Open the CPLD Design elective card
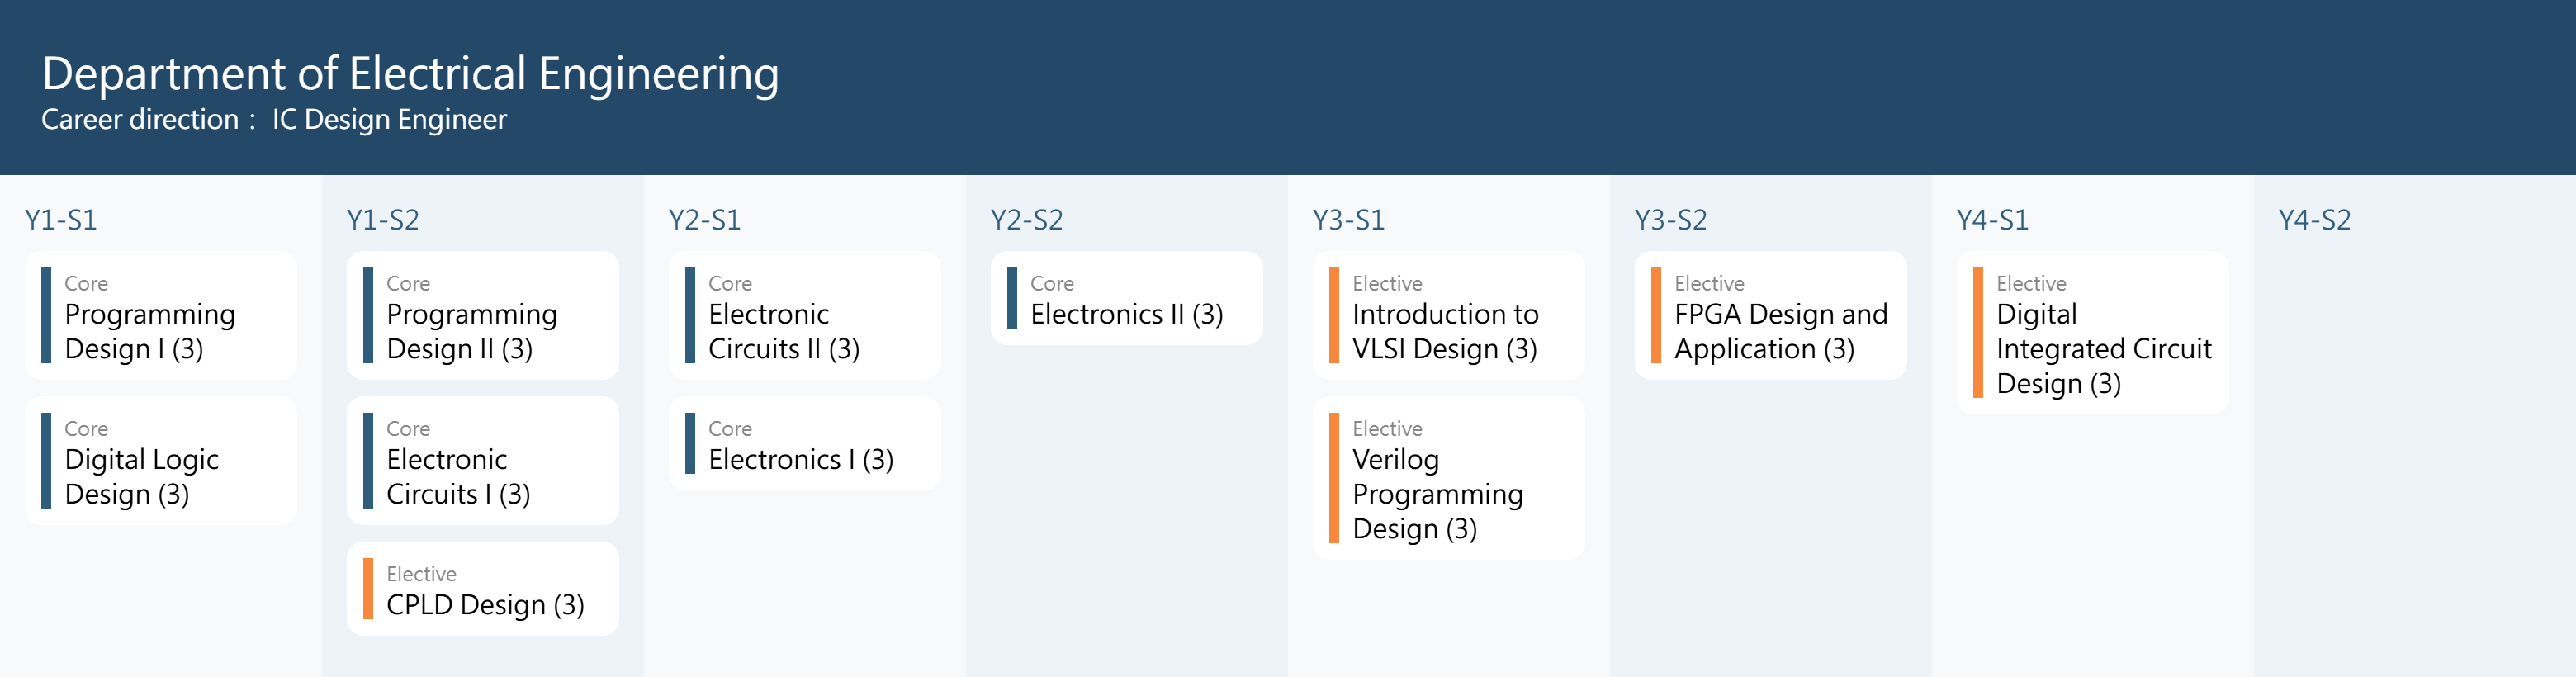 coord(484,590)
